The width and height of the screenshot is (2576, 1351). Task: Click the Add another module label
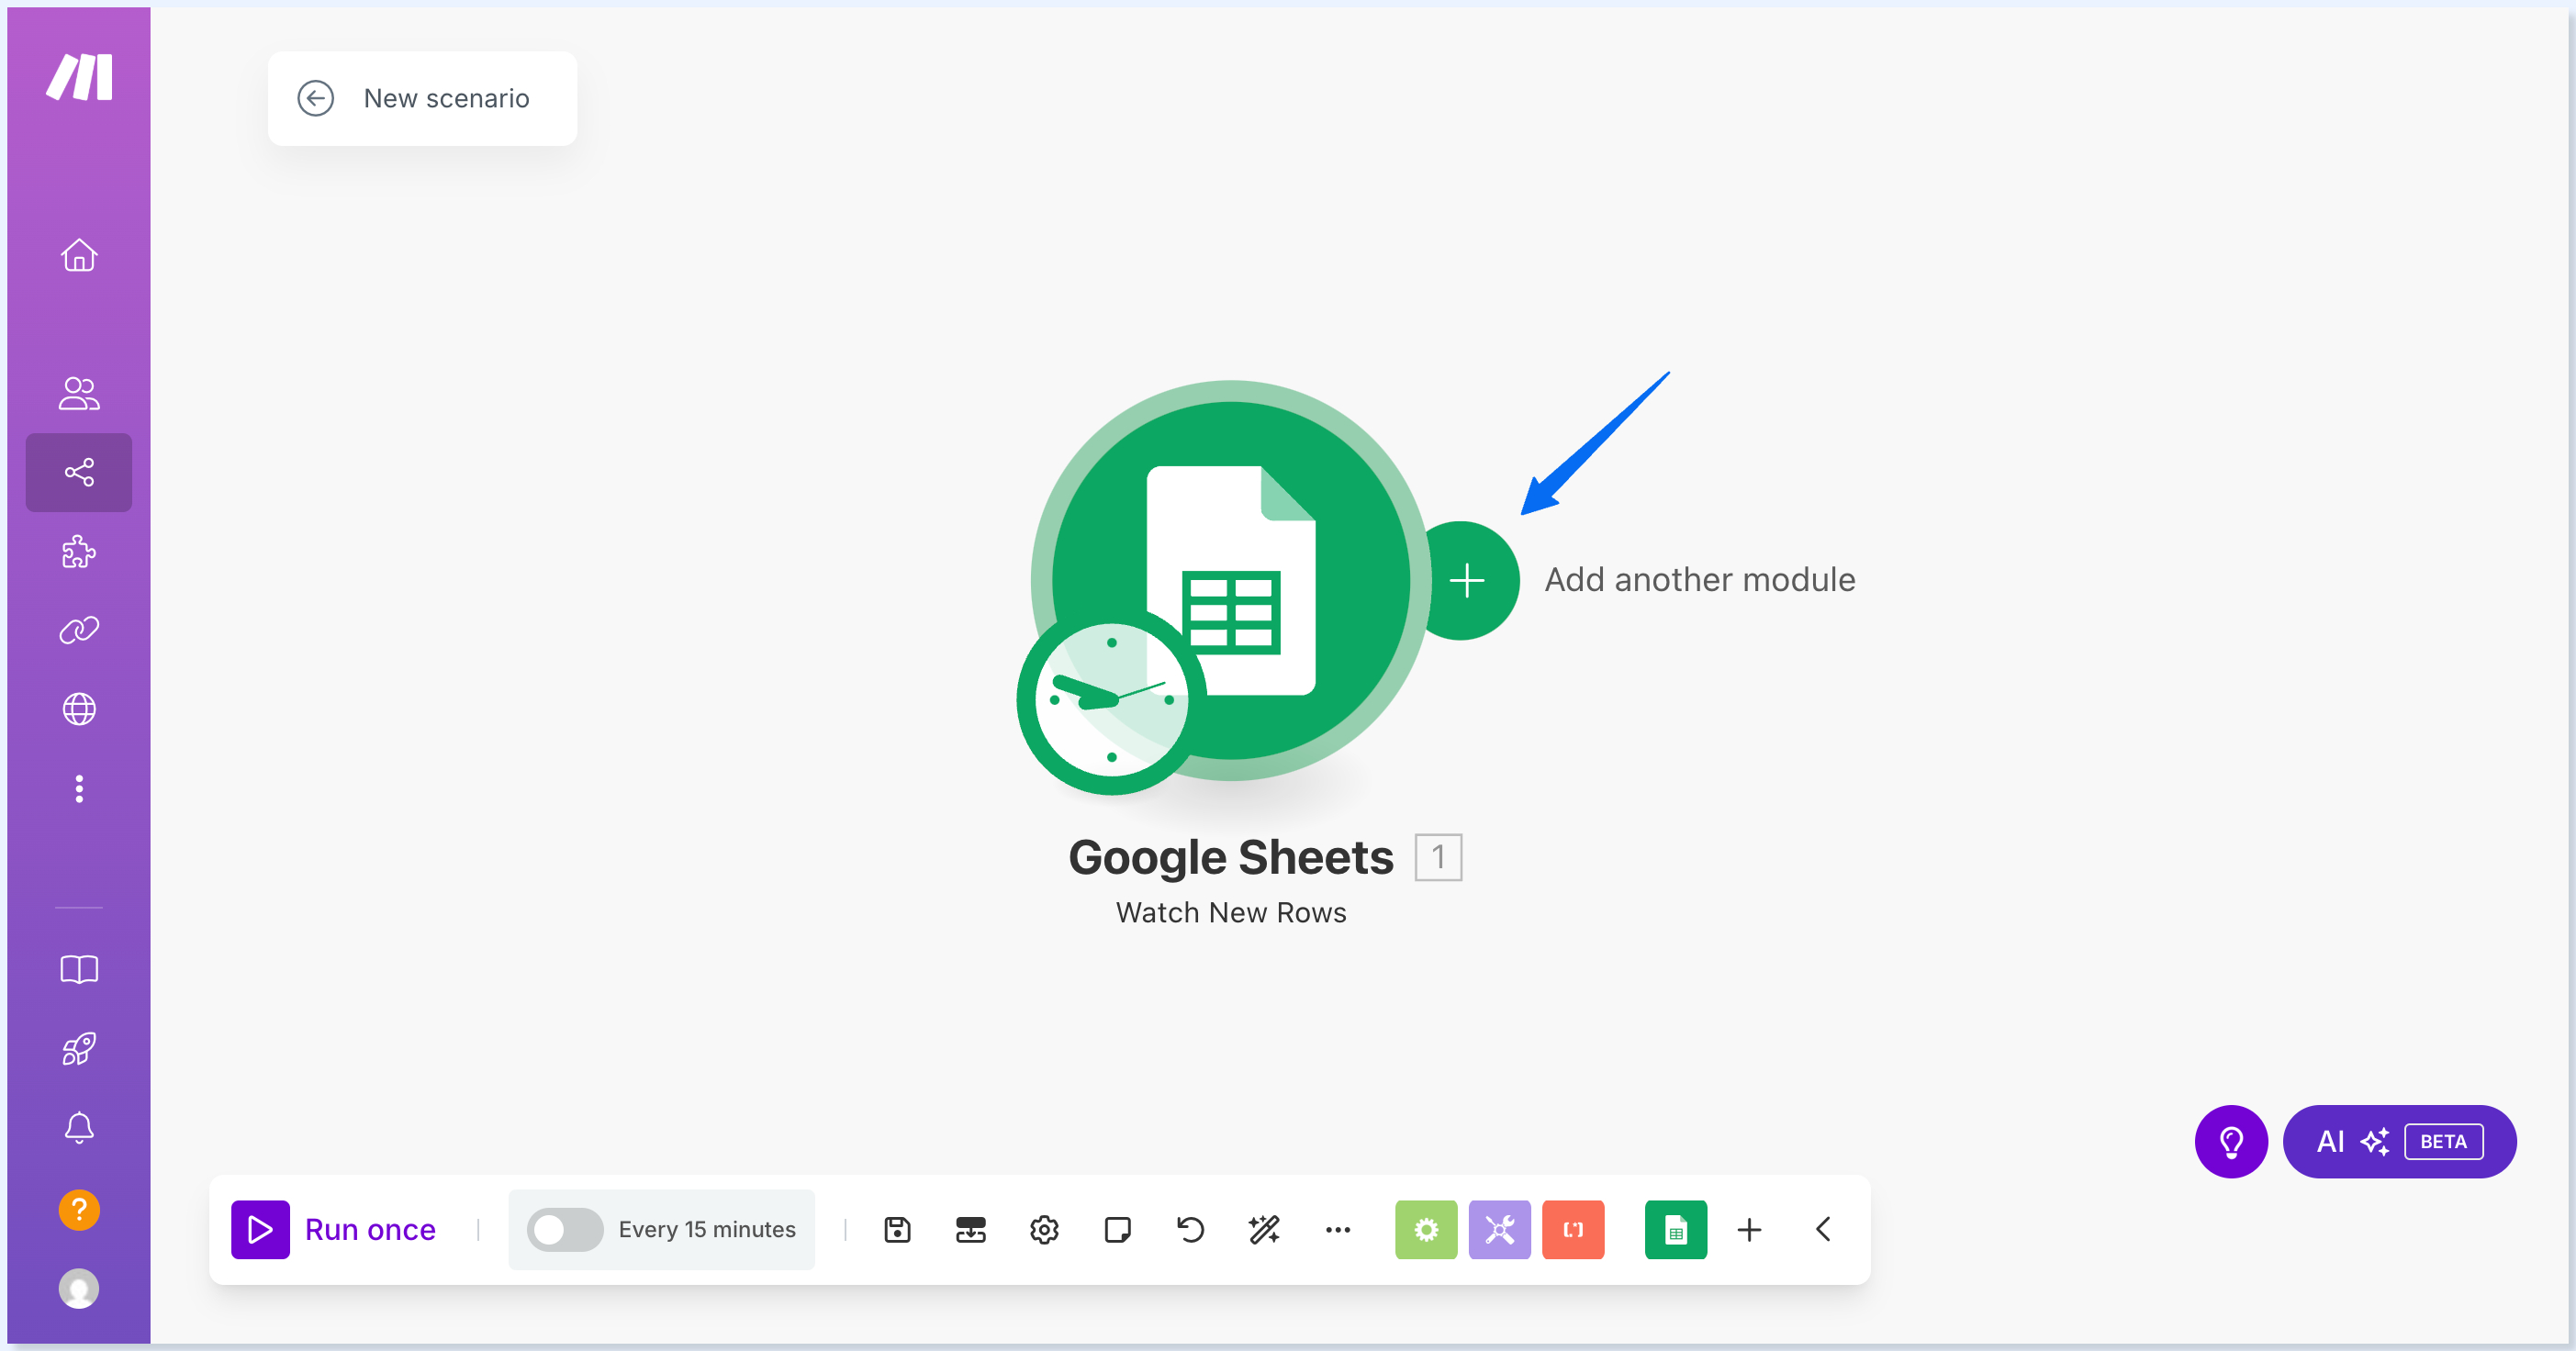(x=1699, y=580)
